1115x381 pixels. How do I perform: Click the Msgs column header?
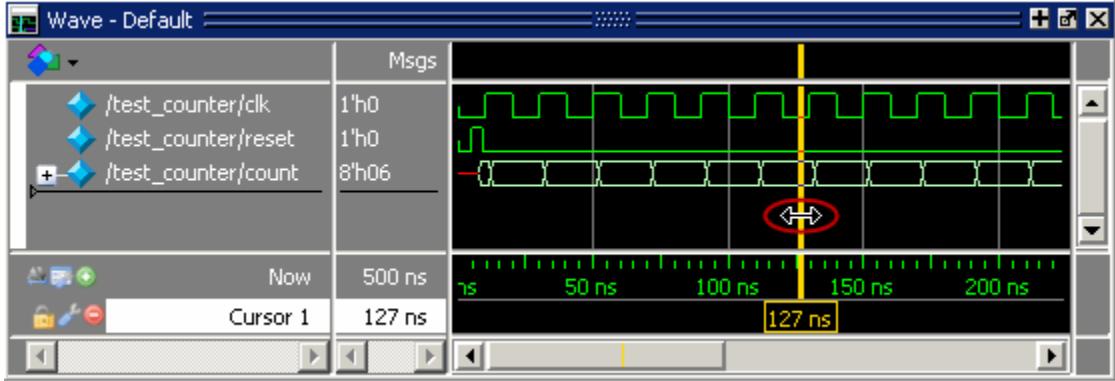412,61
